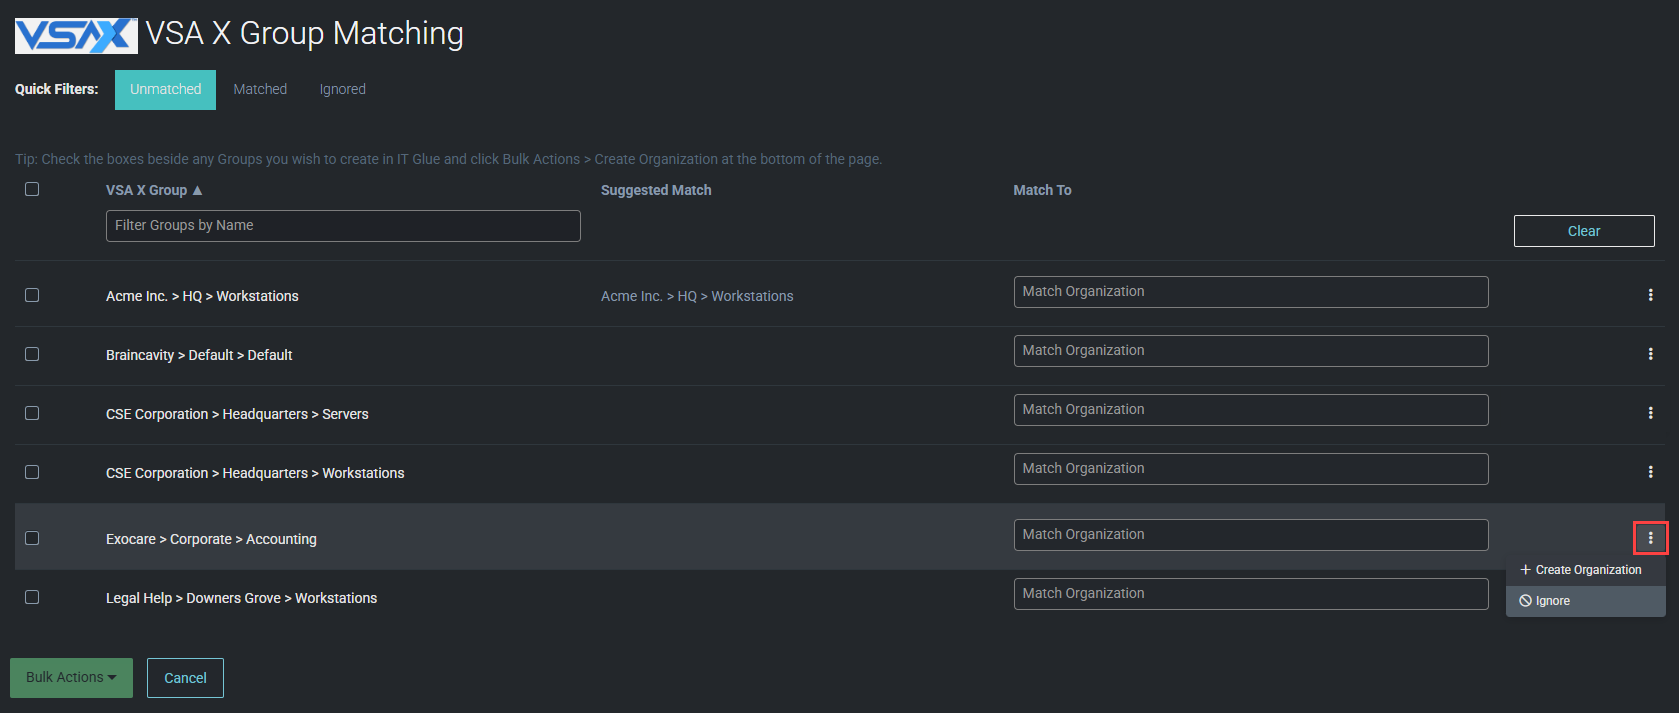Expand the Bulk Actions dropdown

71,677
